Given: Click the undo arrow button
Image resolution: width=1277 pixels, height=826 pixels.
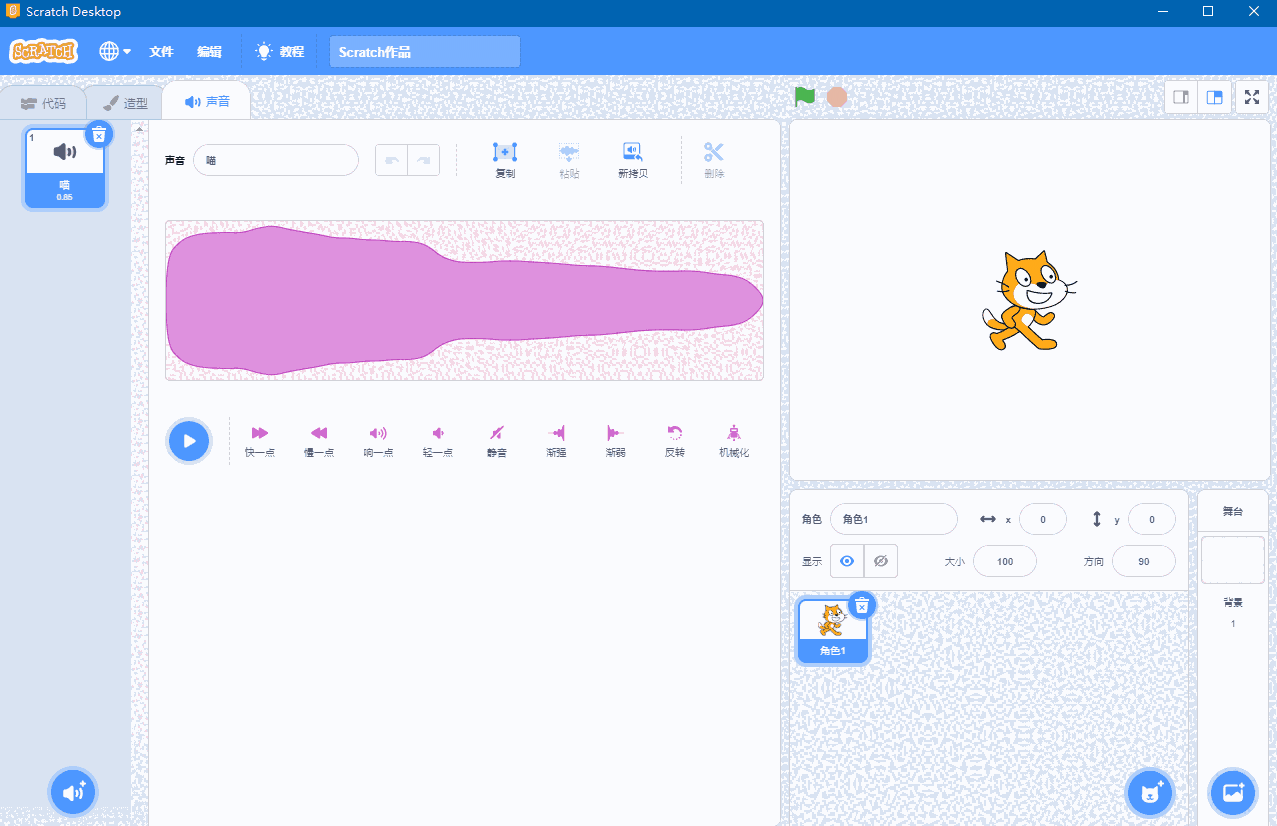Looking at the screenshot, I should point(391,160).
